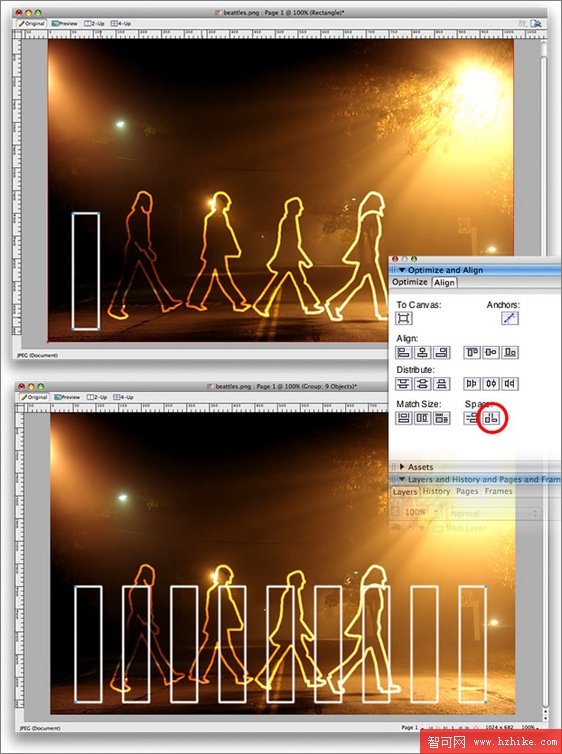Toggle the To Canvas alignment button
The width and height of the screenshot is (562, 754).
[x=403, y=318]
